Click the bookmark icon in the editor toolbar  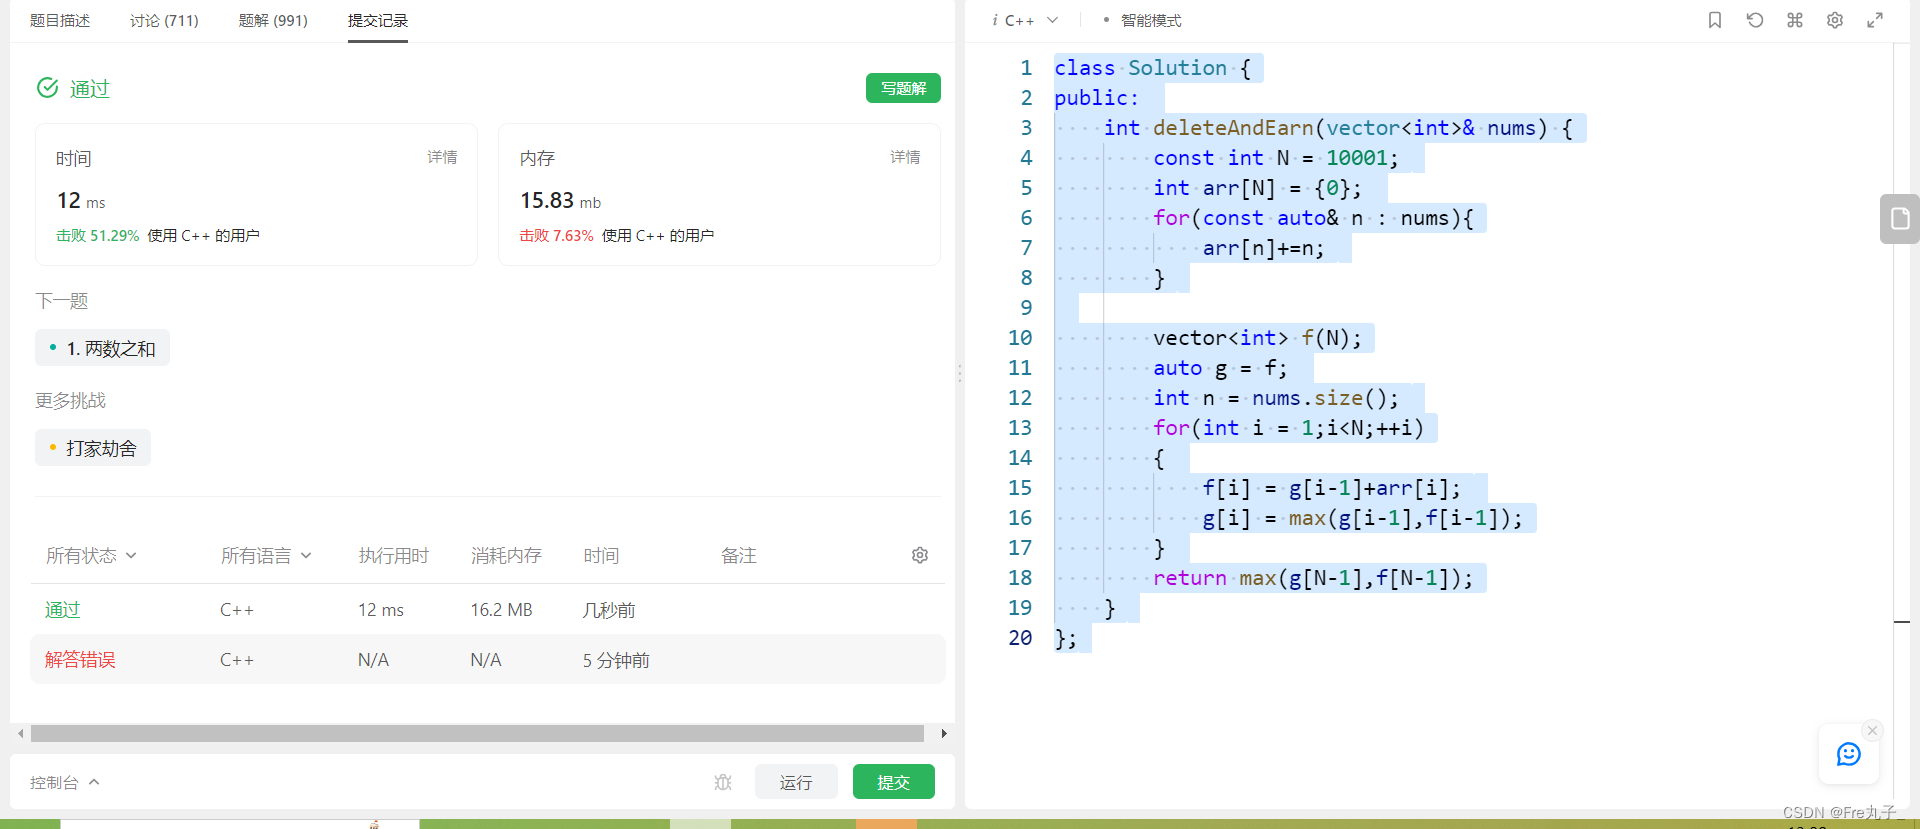pos(1715,20)
